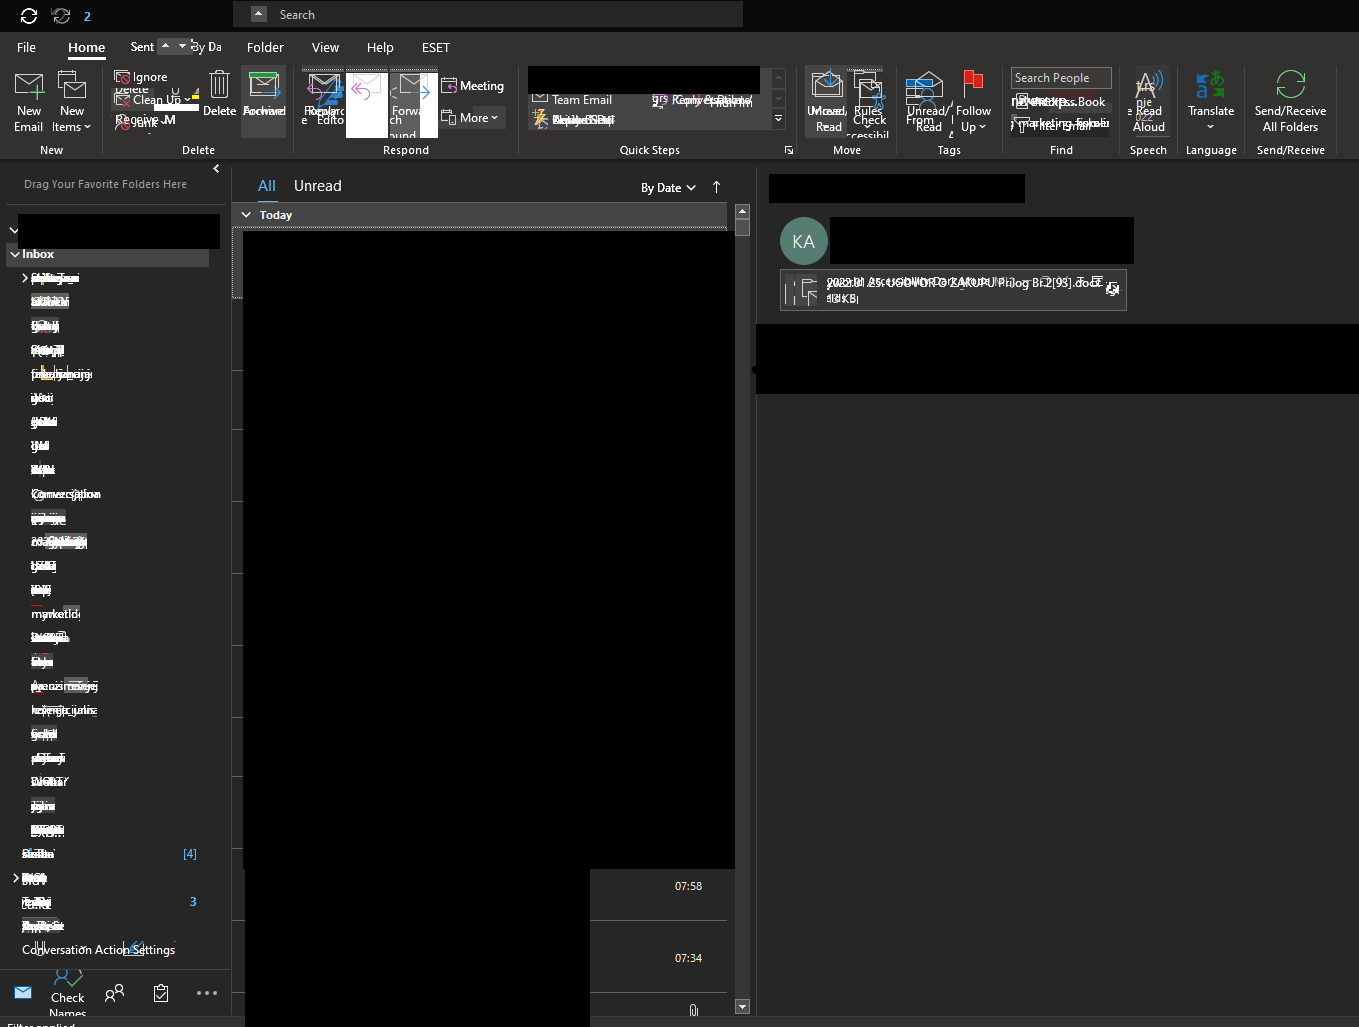
Task: Collapse the Inbox folder tree
Action: (15, 255)
